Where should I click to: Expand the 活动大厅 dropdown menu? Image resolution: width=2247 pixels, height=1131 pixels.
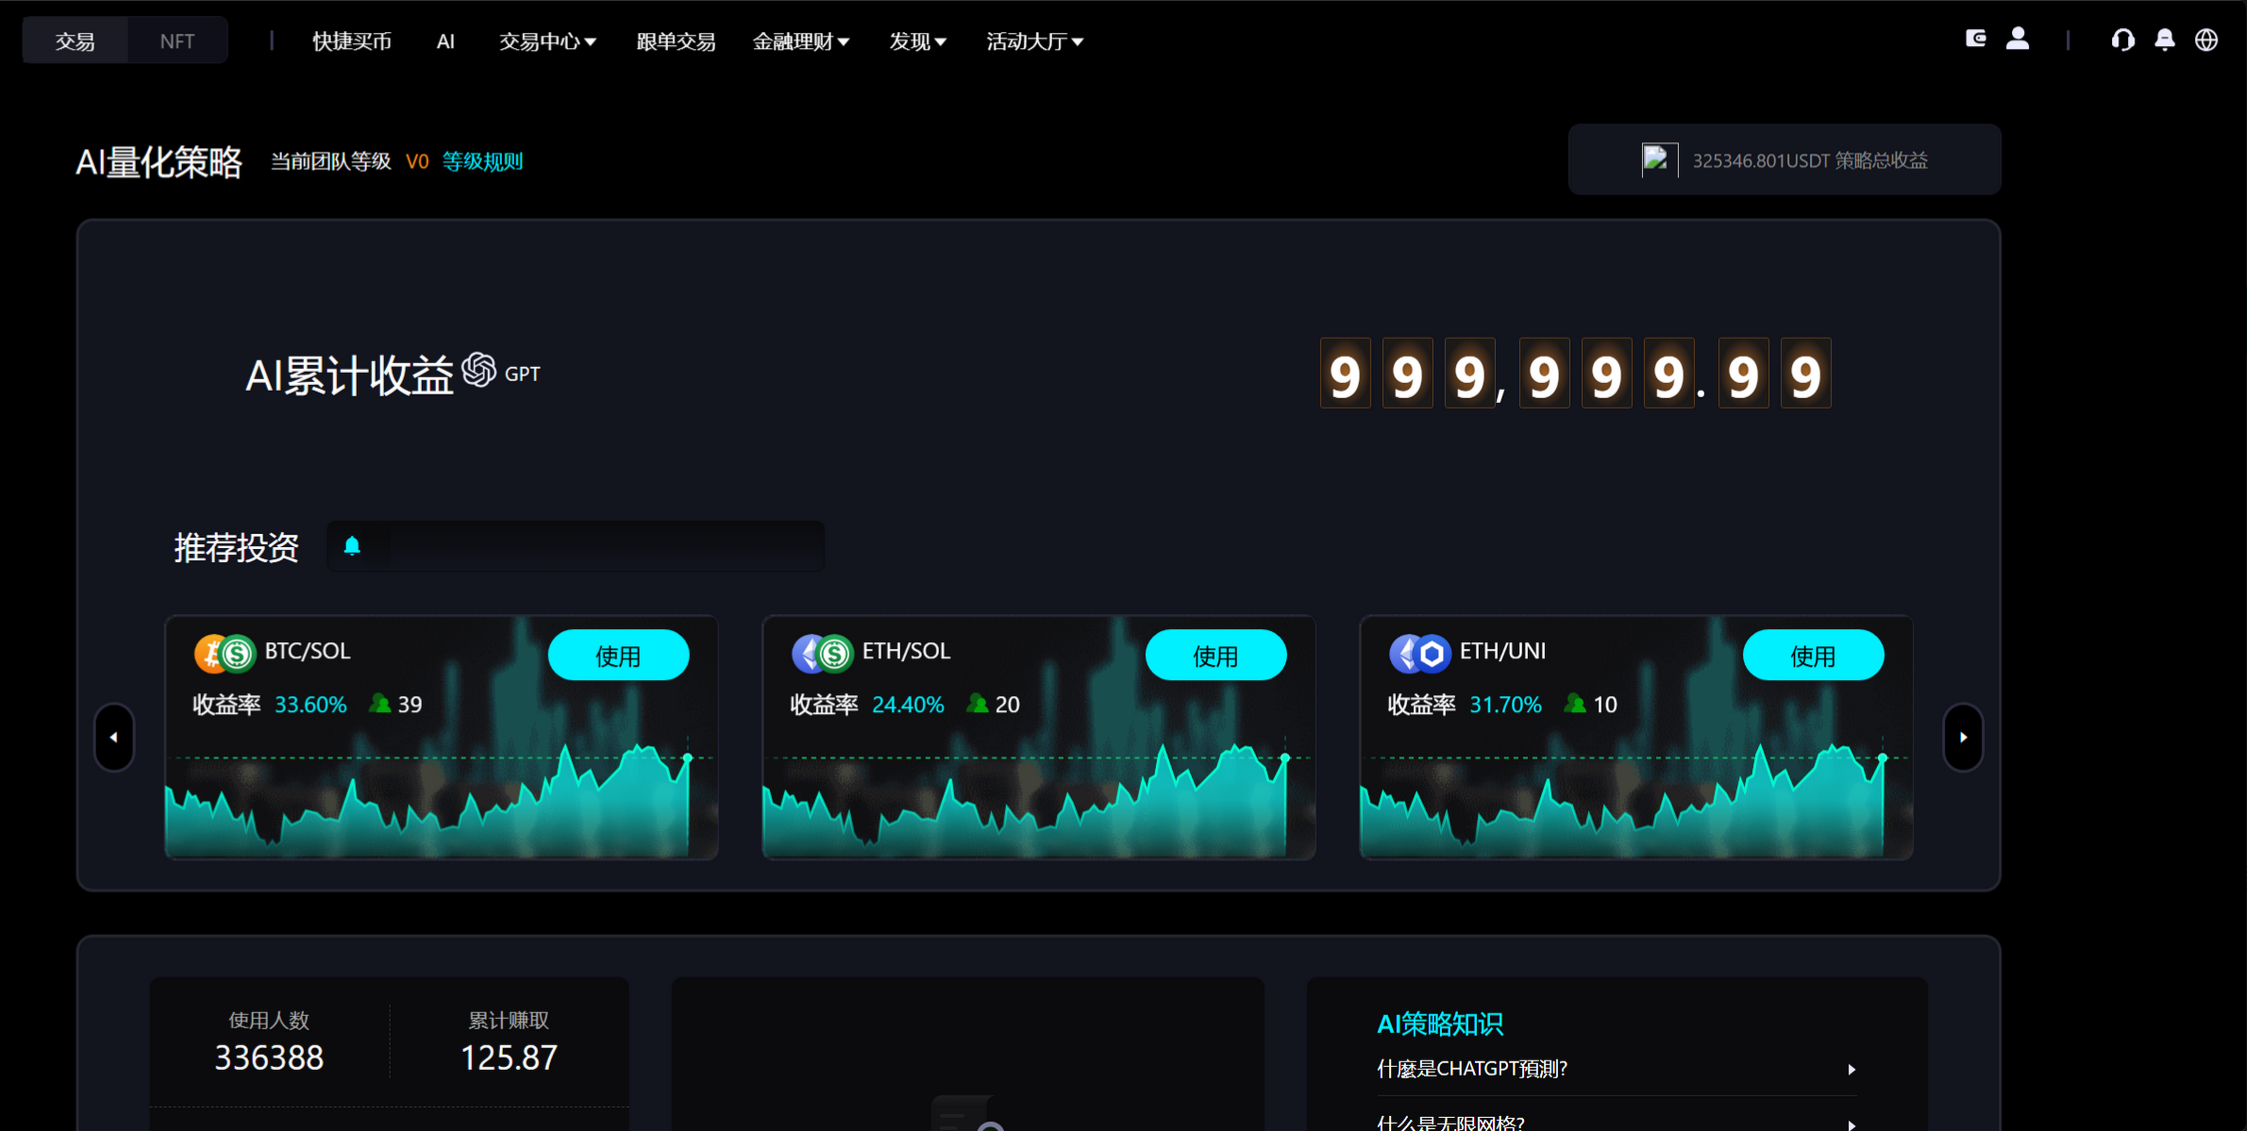coord(1034,41)
